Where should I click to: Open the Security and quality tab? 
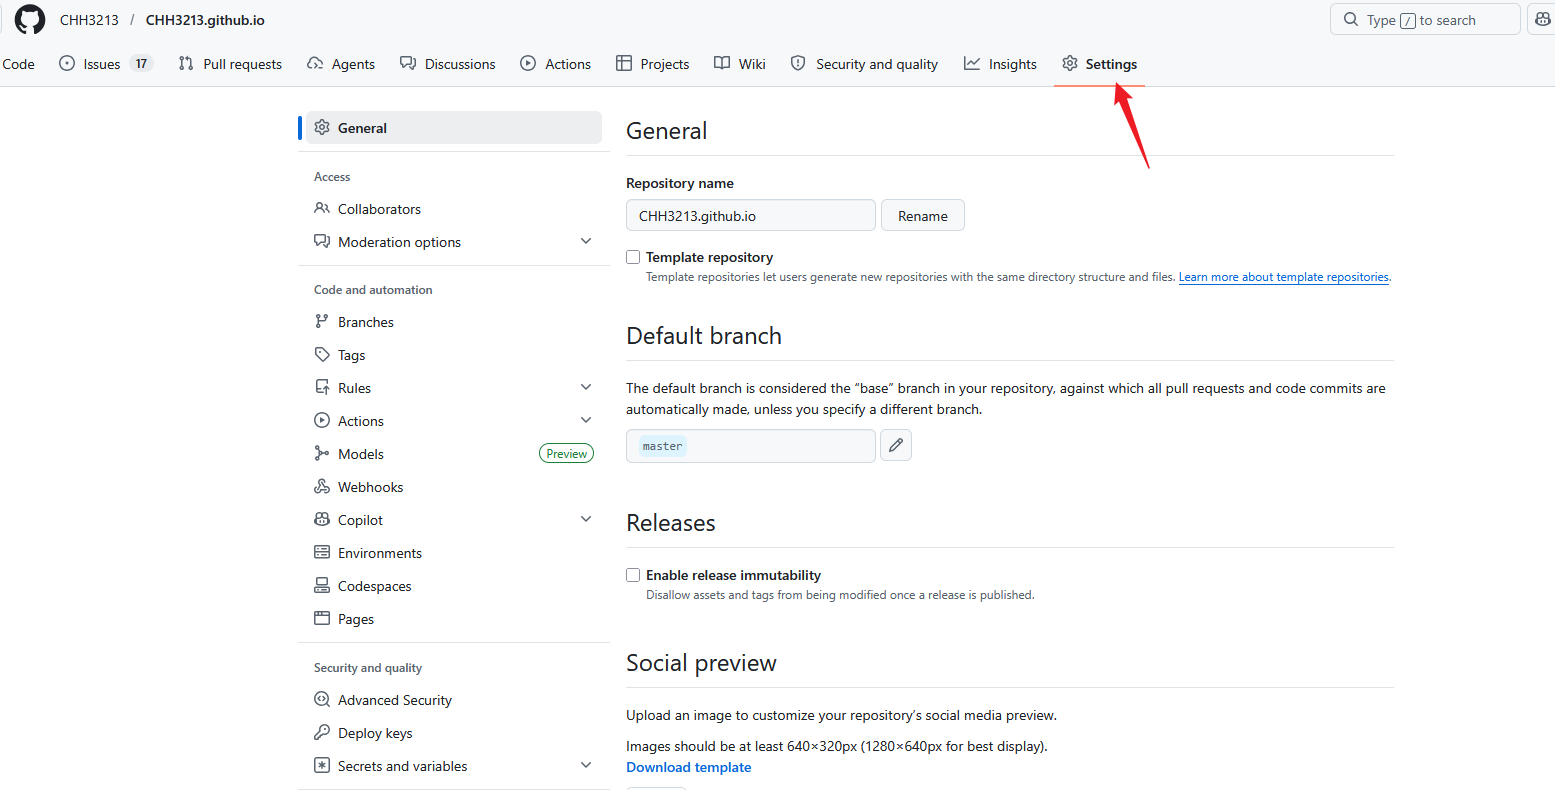tap(864, 64)
